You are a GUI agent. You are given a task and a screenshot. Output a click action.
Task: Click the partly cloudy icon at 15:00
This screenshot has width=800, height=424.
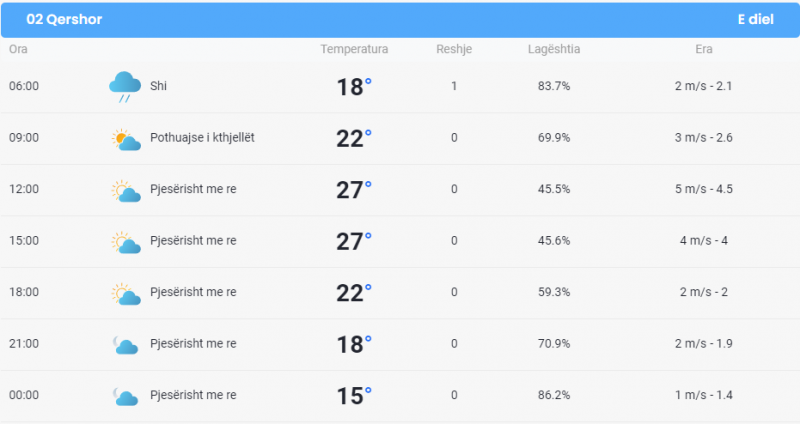(126, 242)
